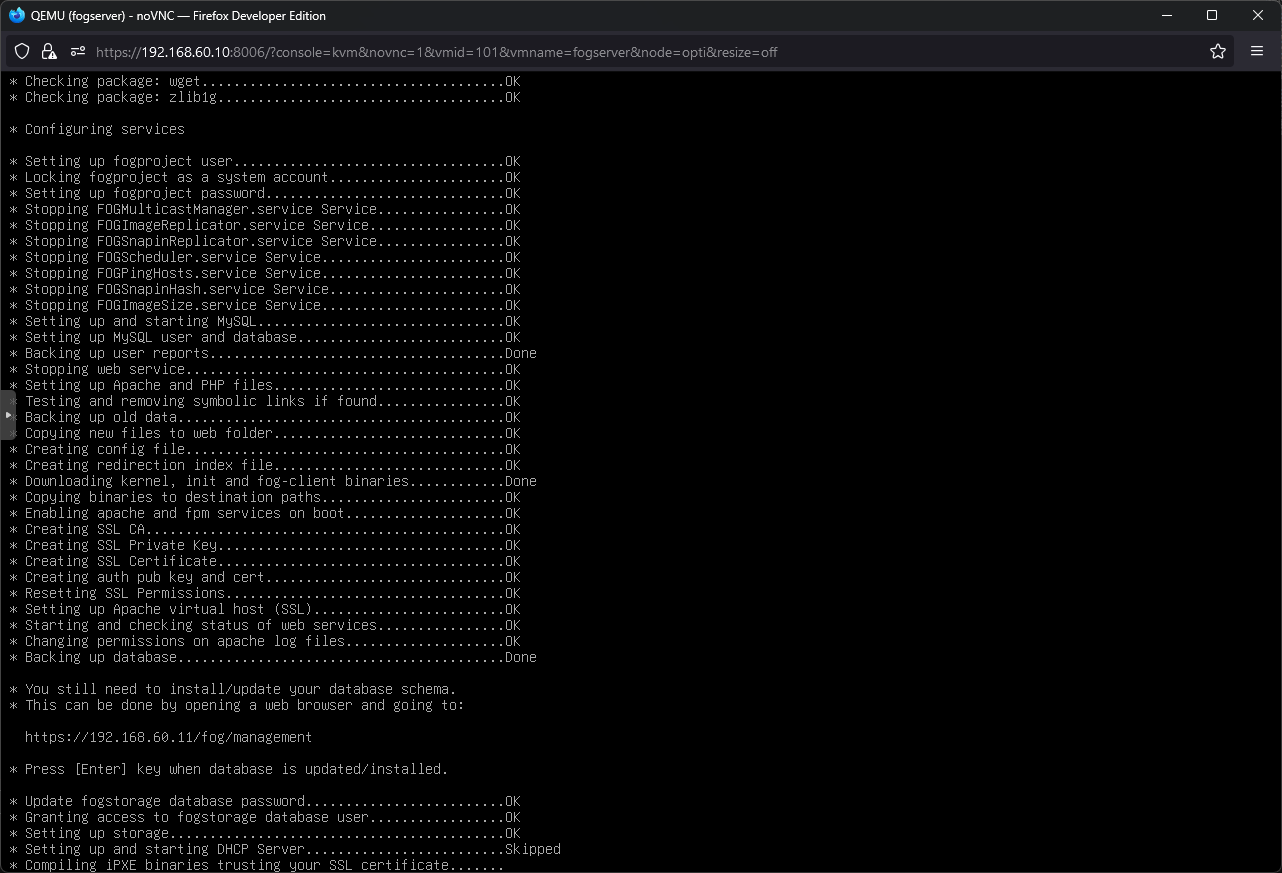
Task: Click 'Stopping FOGScheduler.service' line
Action: coord(265,257)
